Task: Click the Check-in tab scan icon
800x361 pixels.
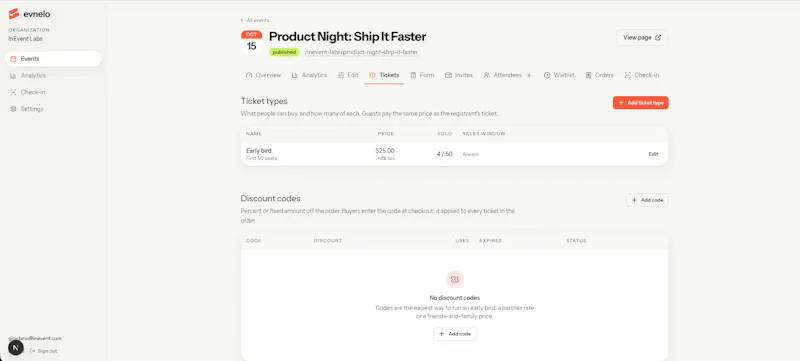Action: pyautogui.click(x=628, y=75)
